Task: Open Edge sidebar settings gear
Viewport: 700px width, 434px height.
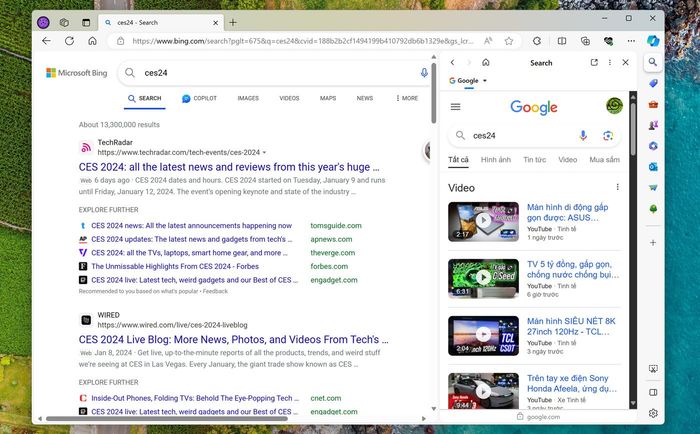Action: [x=653, y=413]
